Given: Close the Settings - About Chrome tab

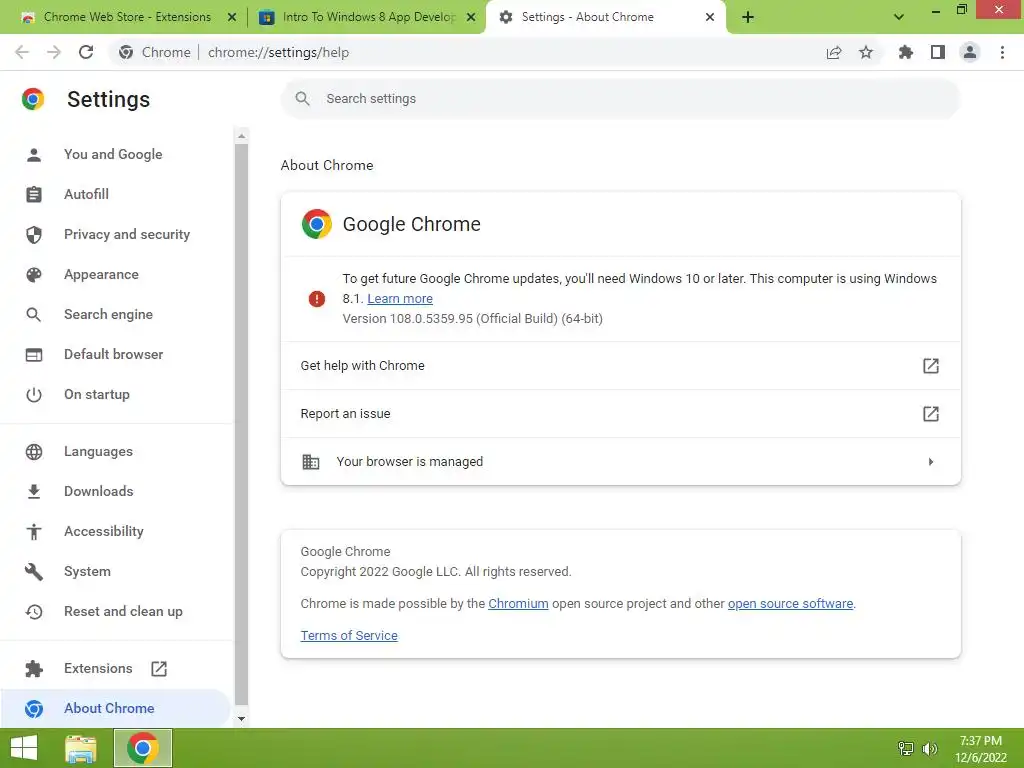Looking at the screenshot, I should [710, 17].
